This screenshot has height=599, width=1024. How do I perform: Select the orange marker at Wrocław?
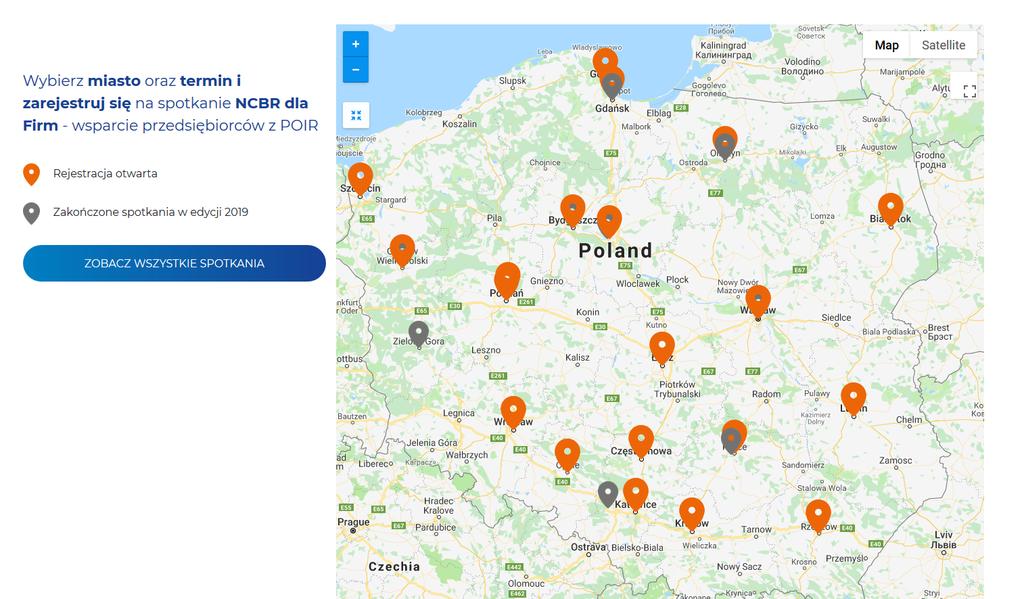point(513,412)
